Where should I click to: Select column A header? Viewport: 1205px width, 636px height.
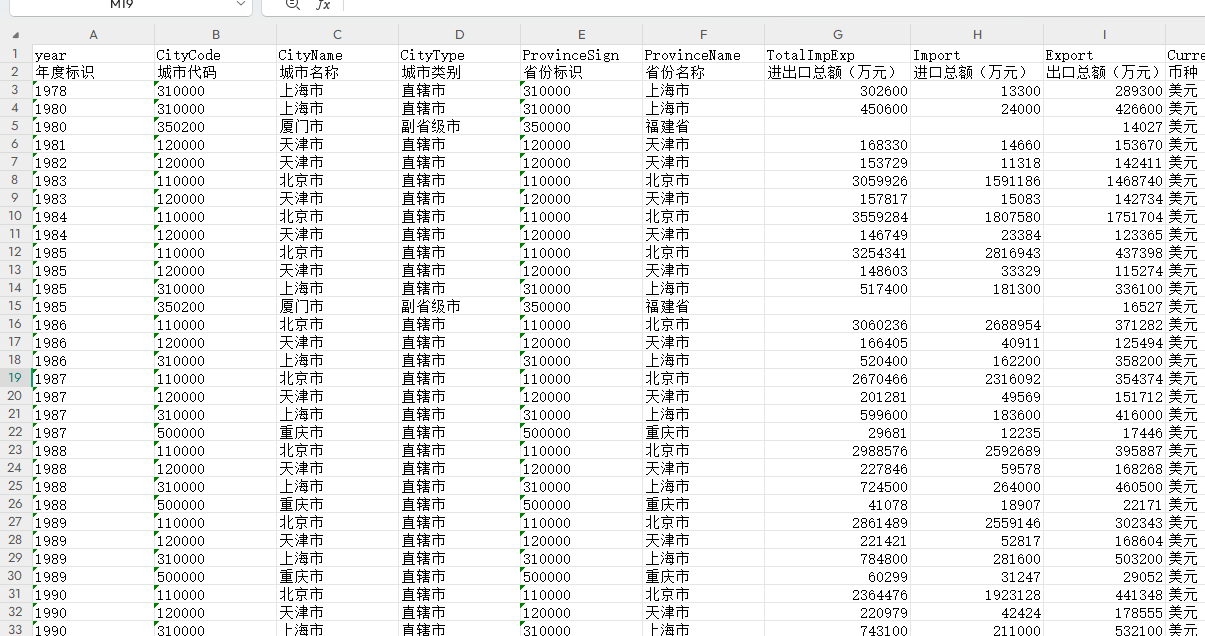click(x=93, y=34)
